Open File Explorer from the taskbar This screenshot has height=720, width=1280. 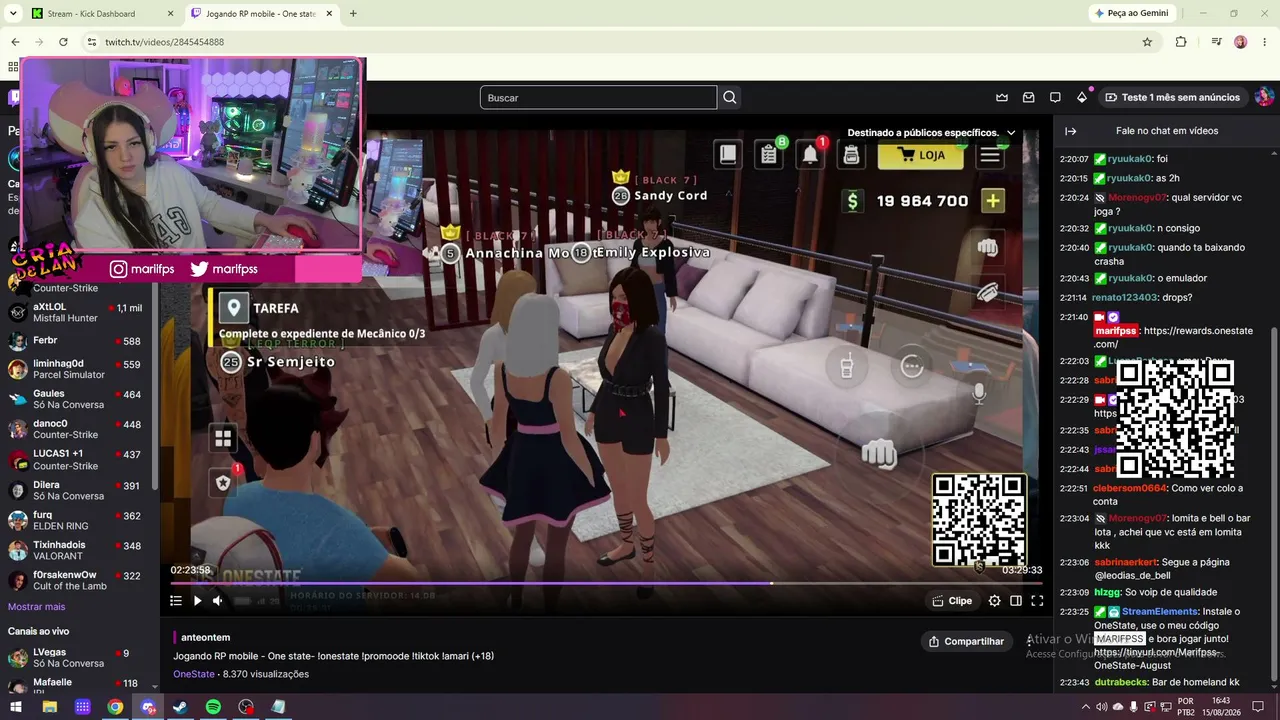(x=49, y=707)
